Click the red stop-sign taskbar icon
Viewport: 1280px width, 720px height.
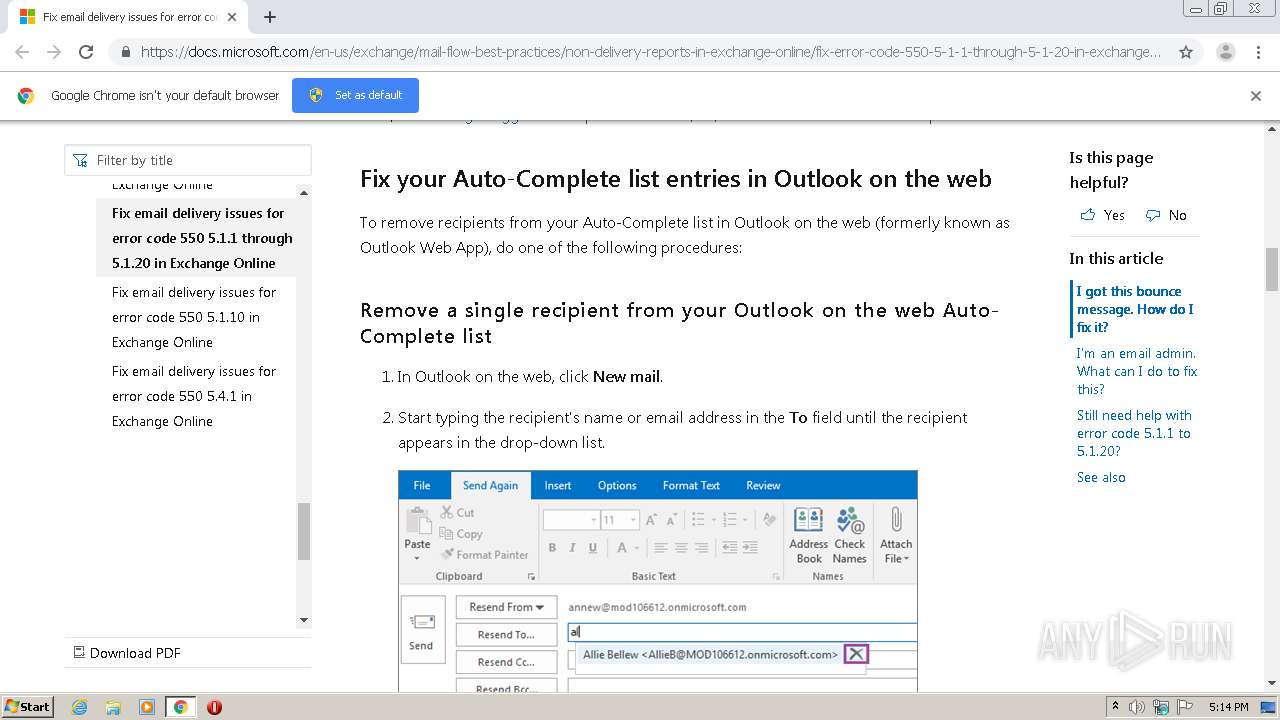click(214, 707)
